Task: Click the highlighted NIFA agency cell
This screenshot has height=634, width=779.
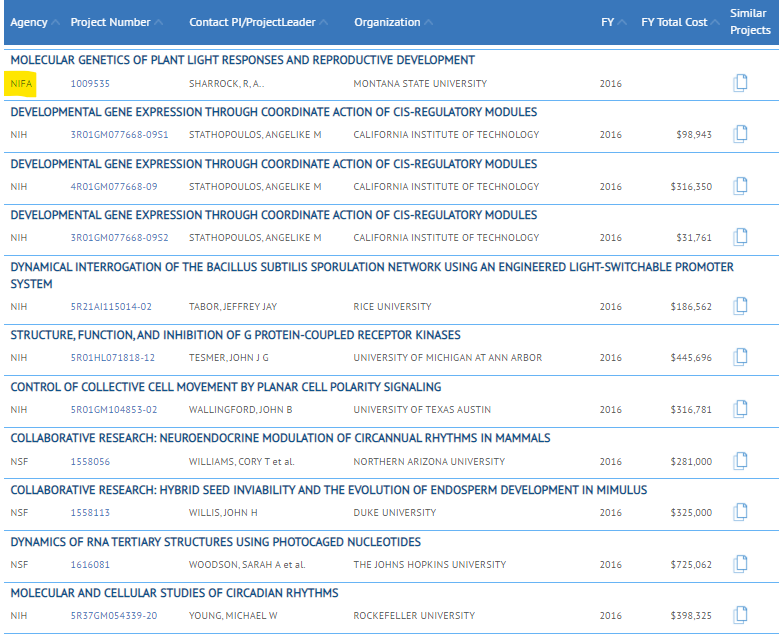Action: pyautogui.click(x=21, y=83)
